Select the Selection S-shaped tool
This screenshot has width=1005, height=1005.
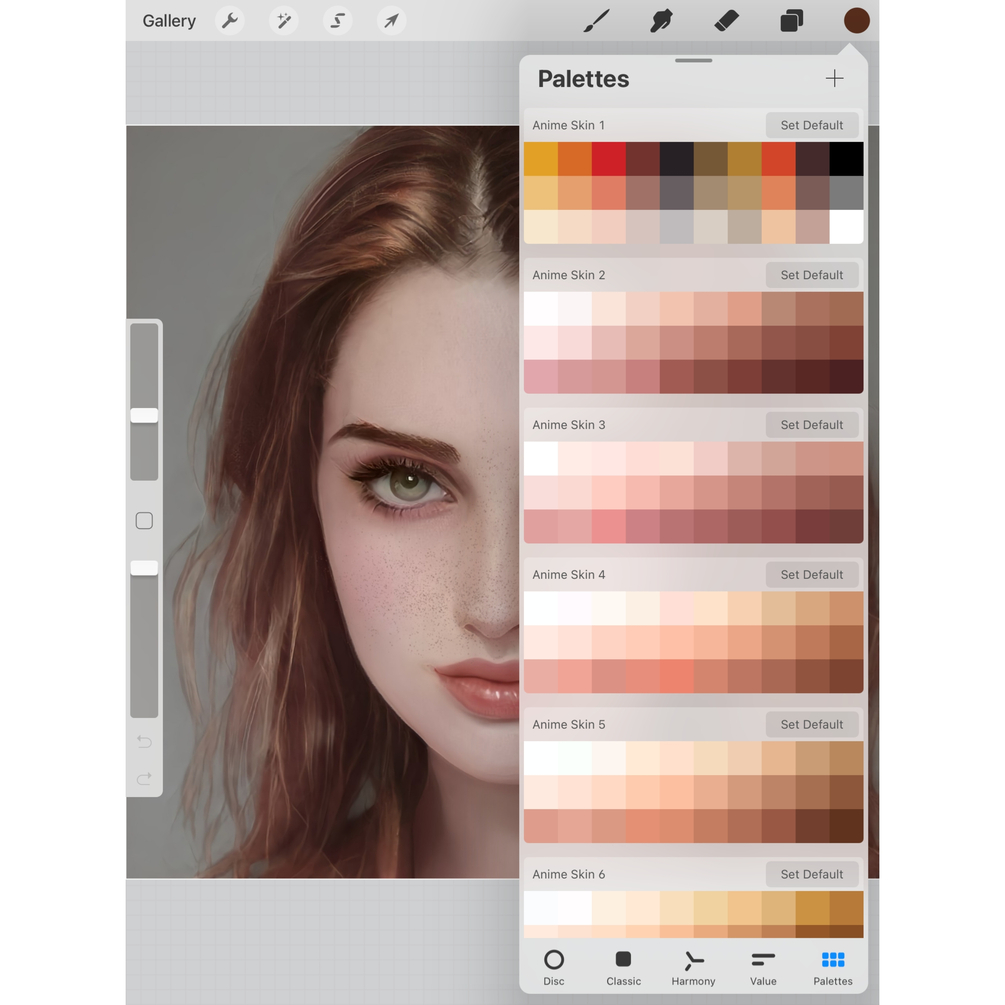pyautogui.click(x=337, y=21)
